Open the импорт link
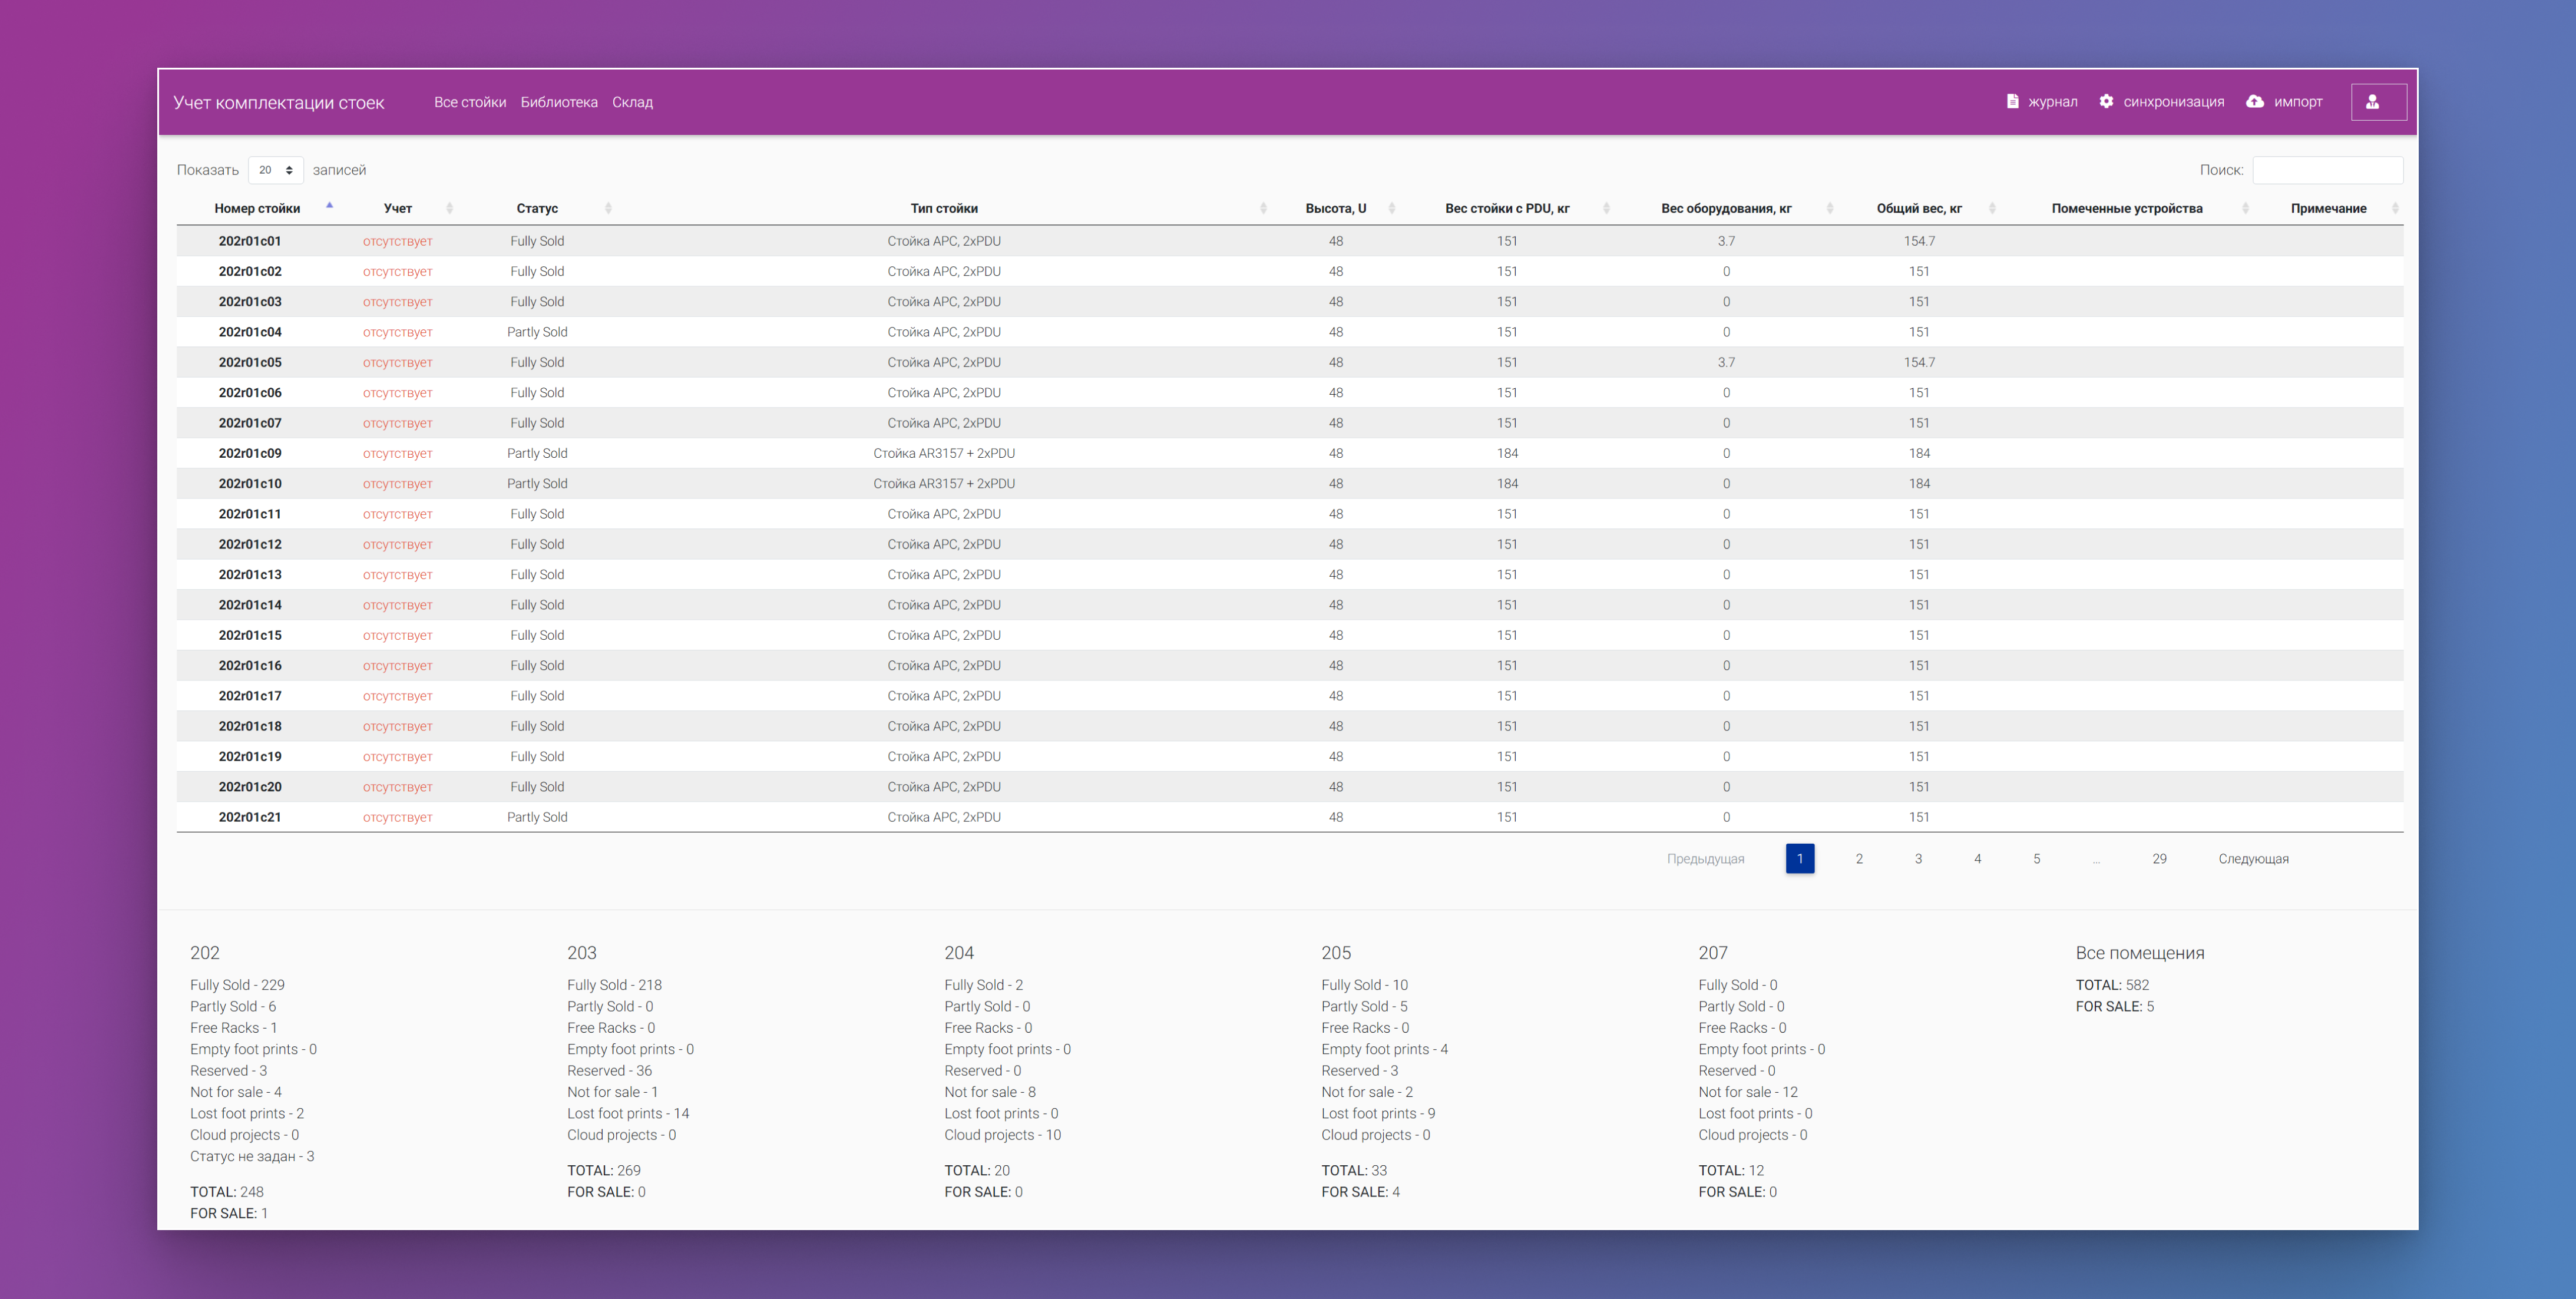 (x=2298, y=102)
